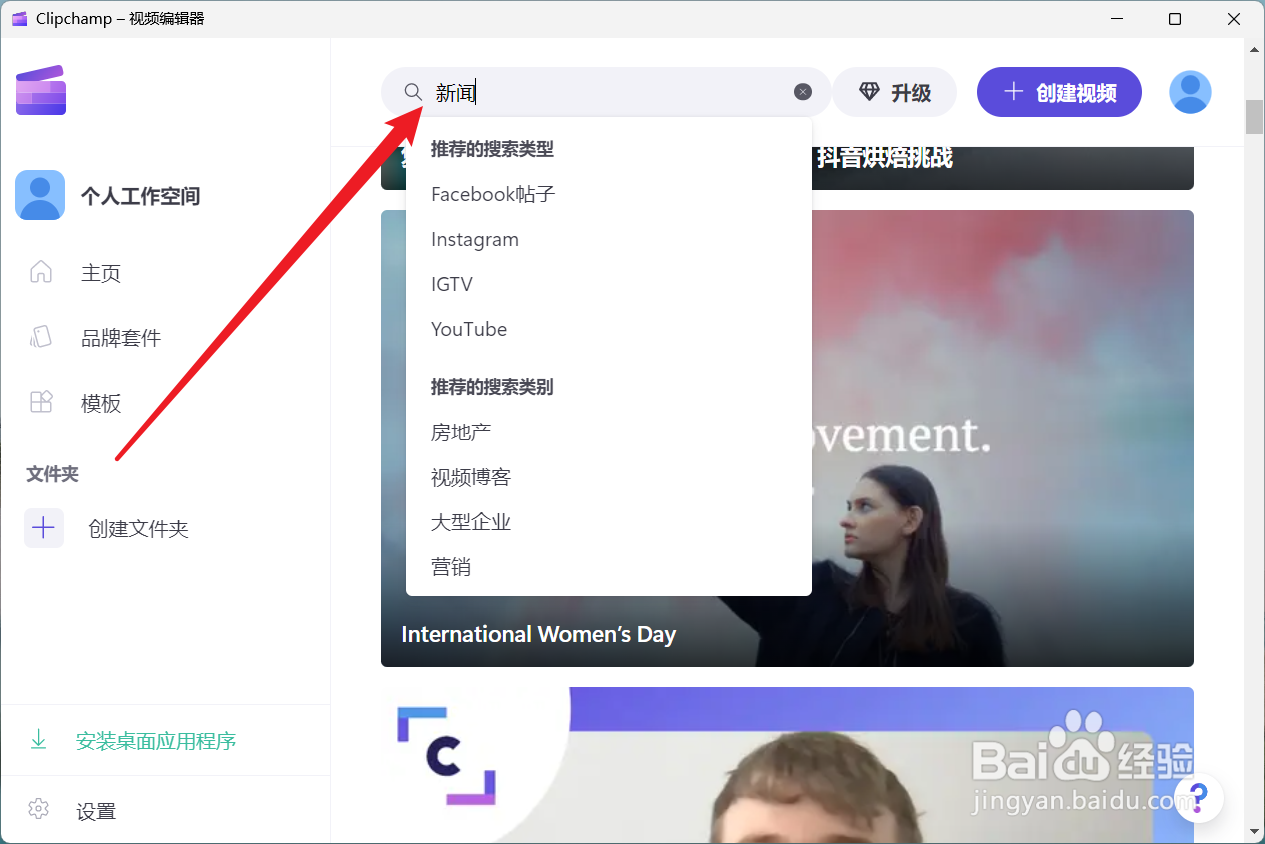Select 大型企业 category suggestion

click(x=471, y=522)
